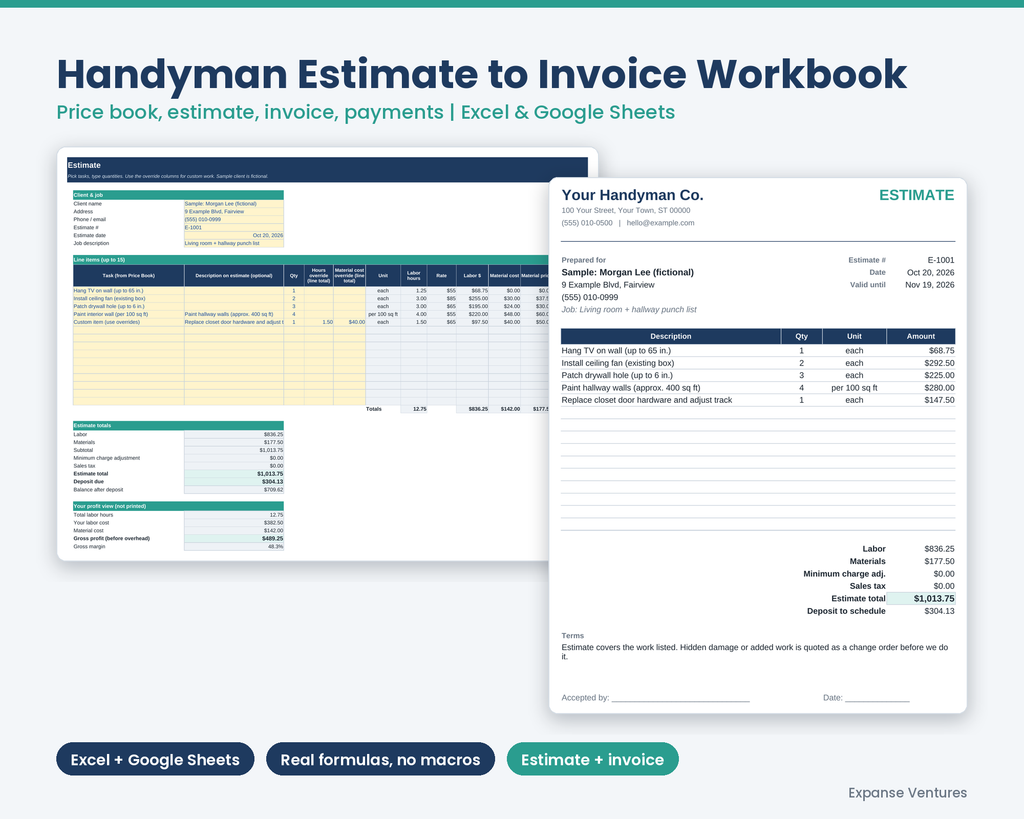1024x819 pixels.
Task: Click the "Your Handyman Co." company name
Action: click(x=632, y=195)
